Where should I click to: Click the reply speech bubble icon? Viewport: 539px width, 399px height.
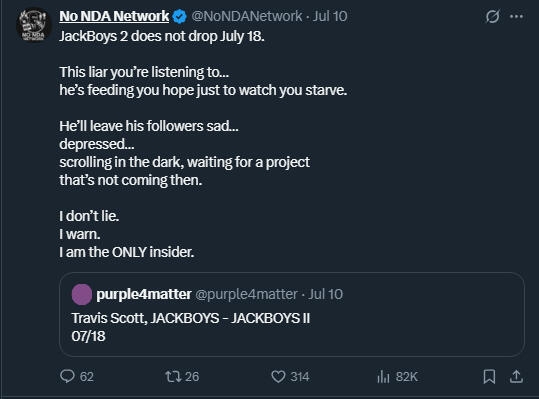click(67, 376)
